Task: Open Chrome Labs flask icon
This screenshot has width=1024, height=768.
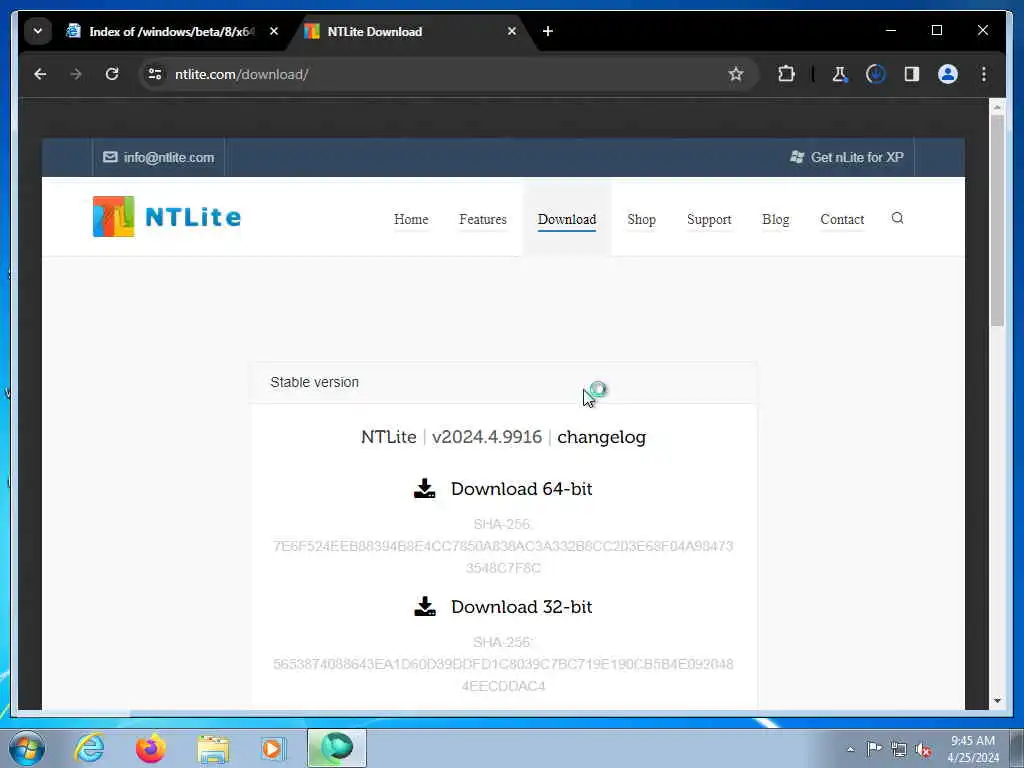Action: coord(840,74)
